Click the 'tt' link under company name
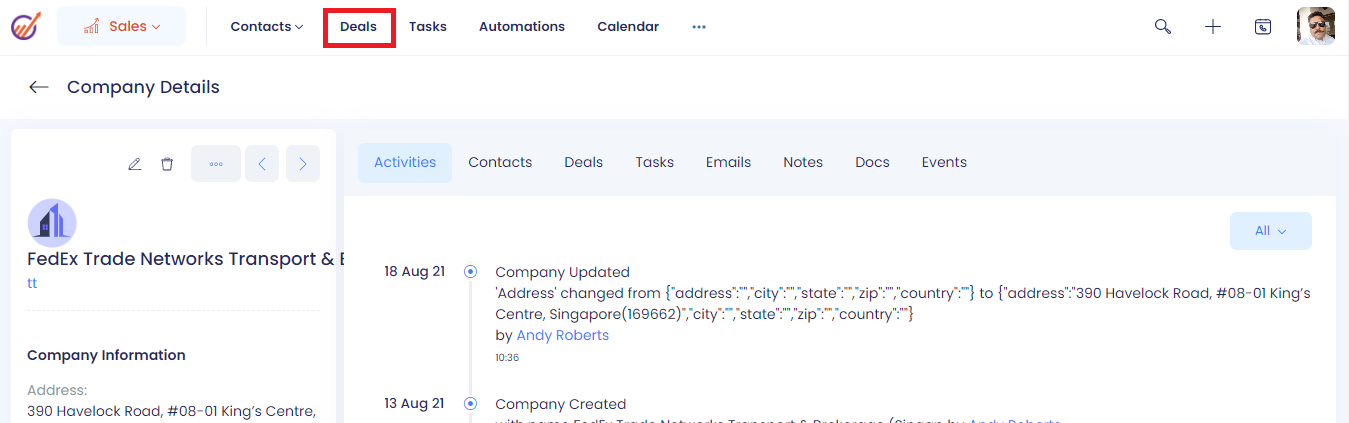The image size is (1349, 423). (32, 283)
